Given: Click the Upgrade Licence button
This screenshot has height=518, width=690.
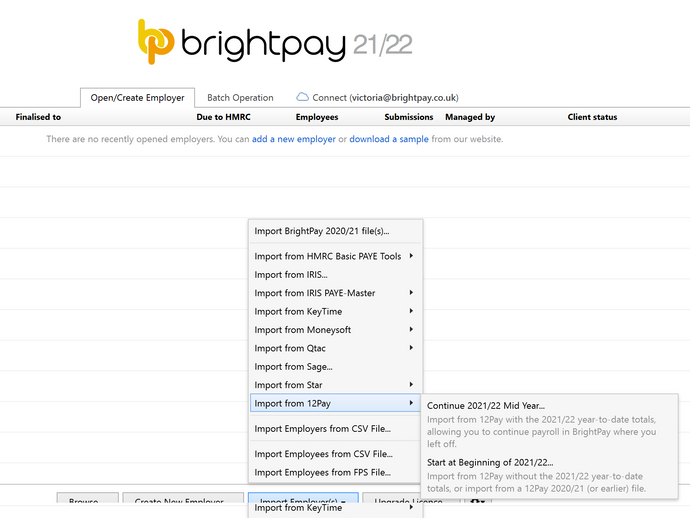Looking at the screenshot, I should [411, 498].
